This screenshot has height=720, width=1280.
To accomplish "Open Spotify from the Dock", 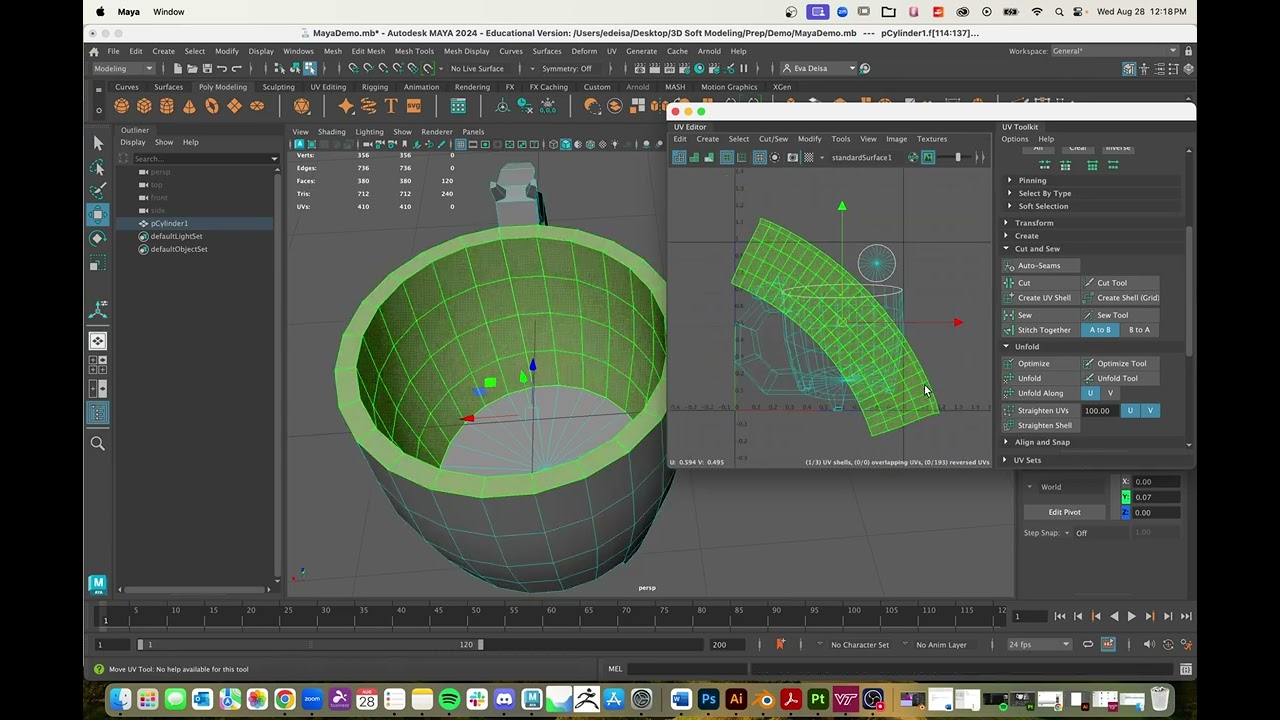I will point(449,699).
